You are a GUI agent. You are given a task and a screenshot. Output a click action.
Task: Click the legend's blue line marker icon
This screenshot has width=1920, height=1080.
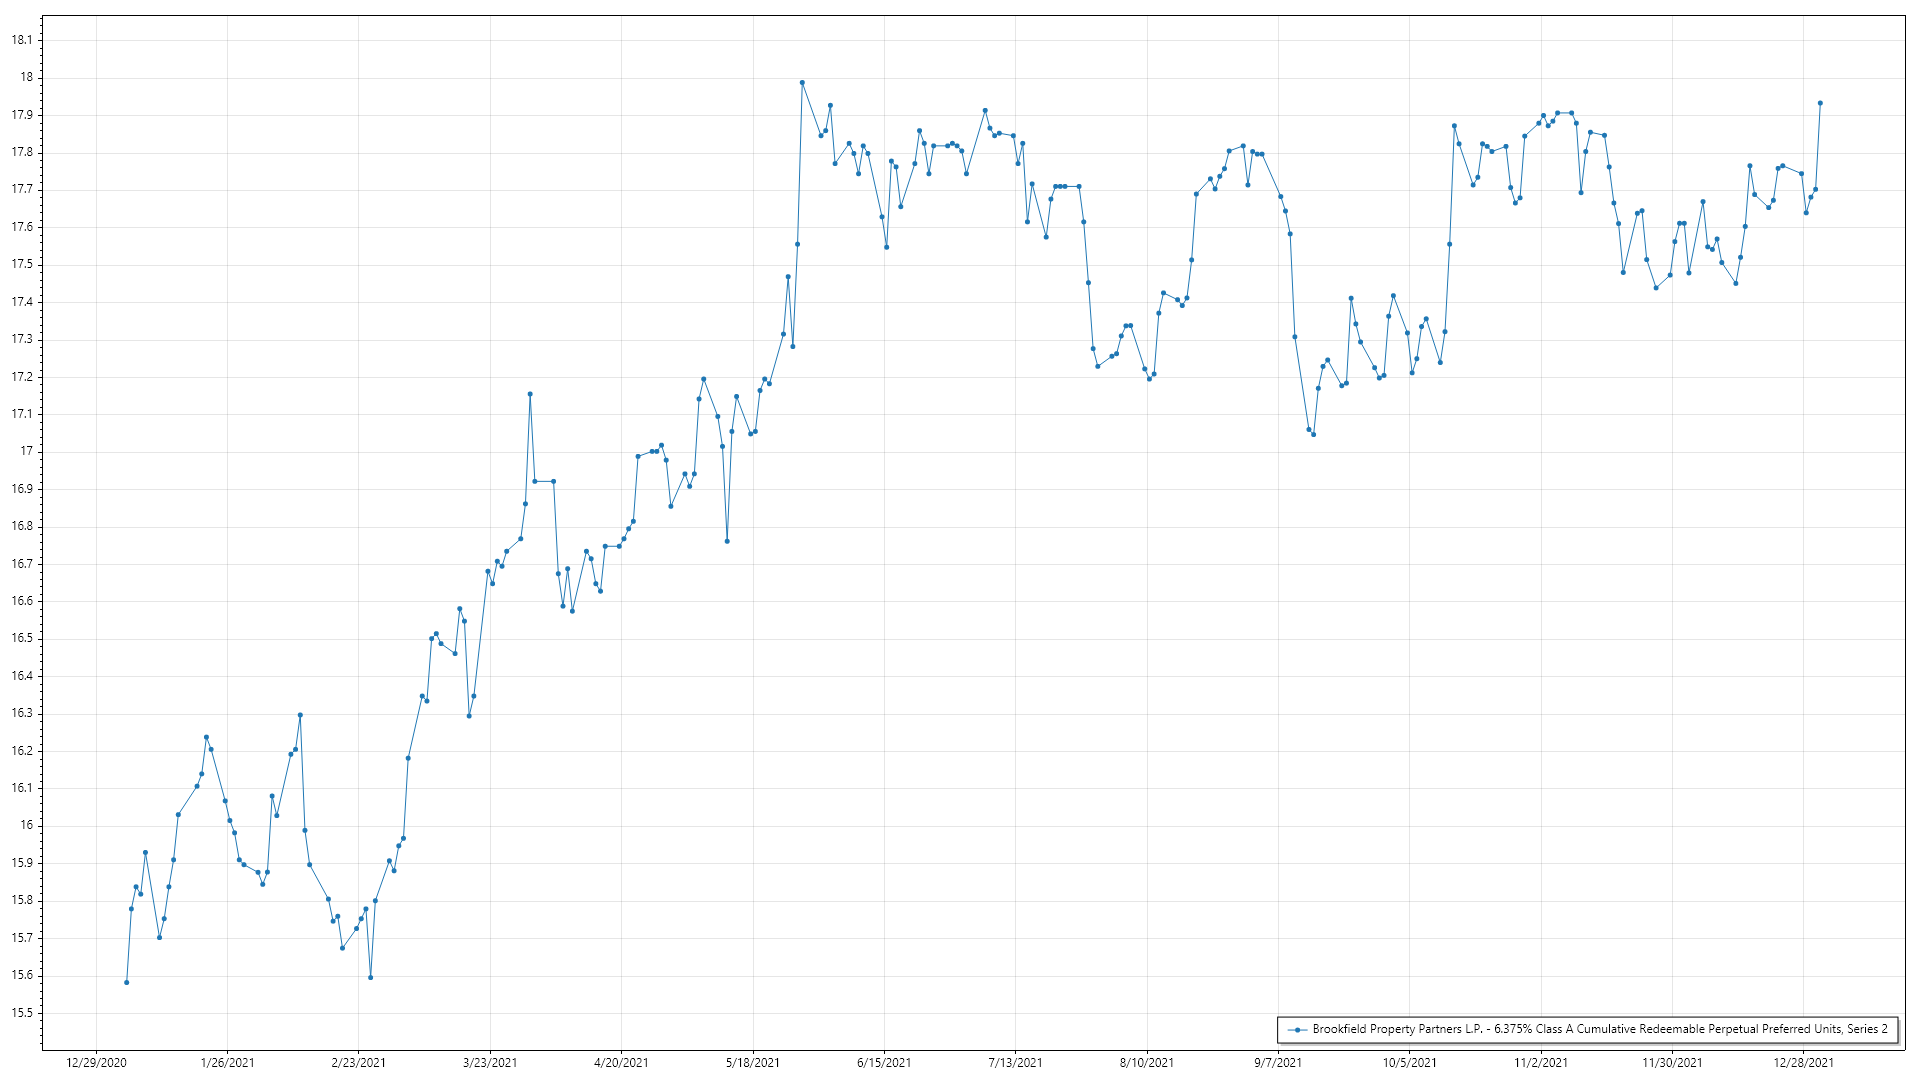coord(1297,1030)
